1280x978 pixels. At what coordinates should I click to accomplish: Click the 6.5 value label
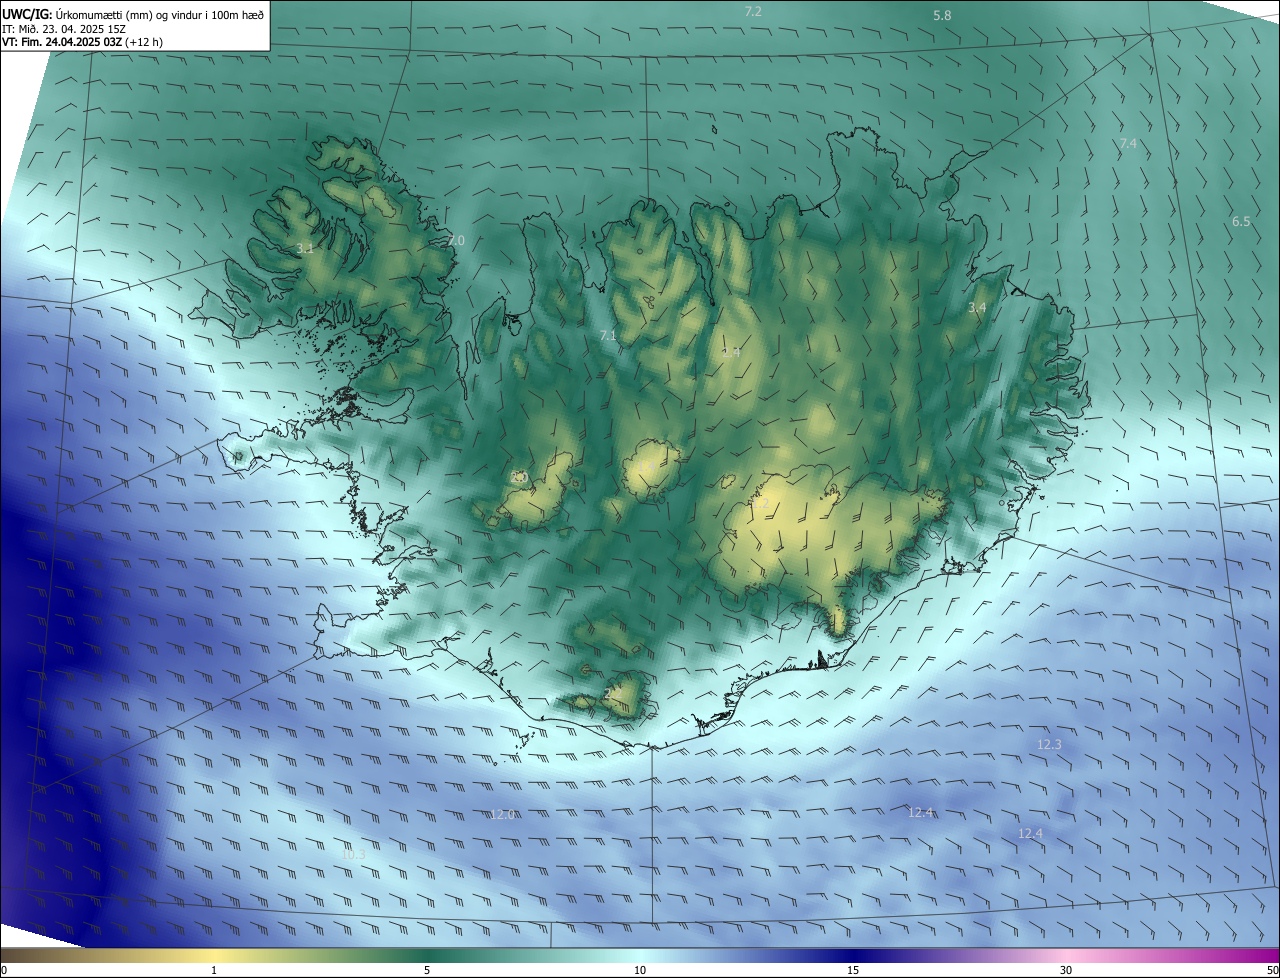tap(1241, 222)
